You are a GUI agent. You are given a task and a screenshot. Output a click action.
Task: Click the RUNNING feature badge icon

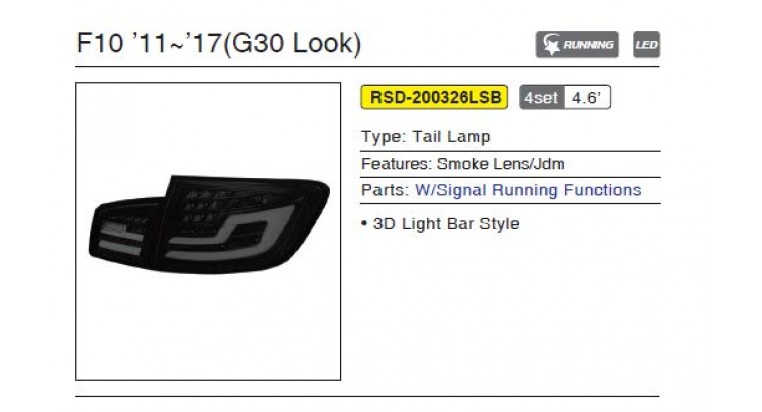tap(577, 45)
